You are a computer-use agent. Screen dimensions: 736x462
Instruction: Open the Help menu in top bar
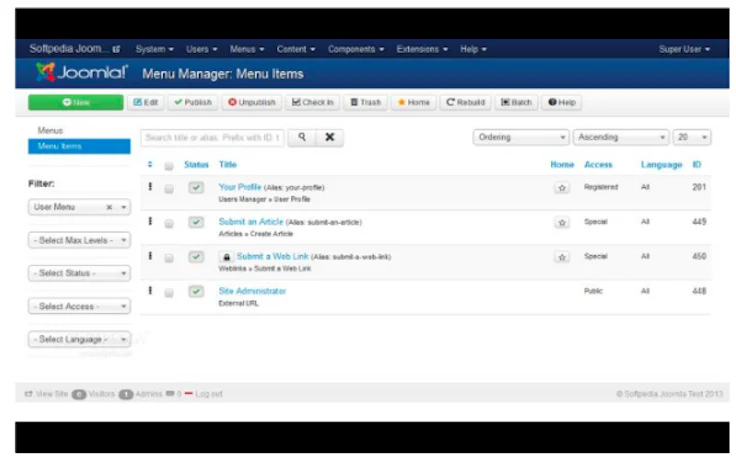coord(473,49)
